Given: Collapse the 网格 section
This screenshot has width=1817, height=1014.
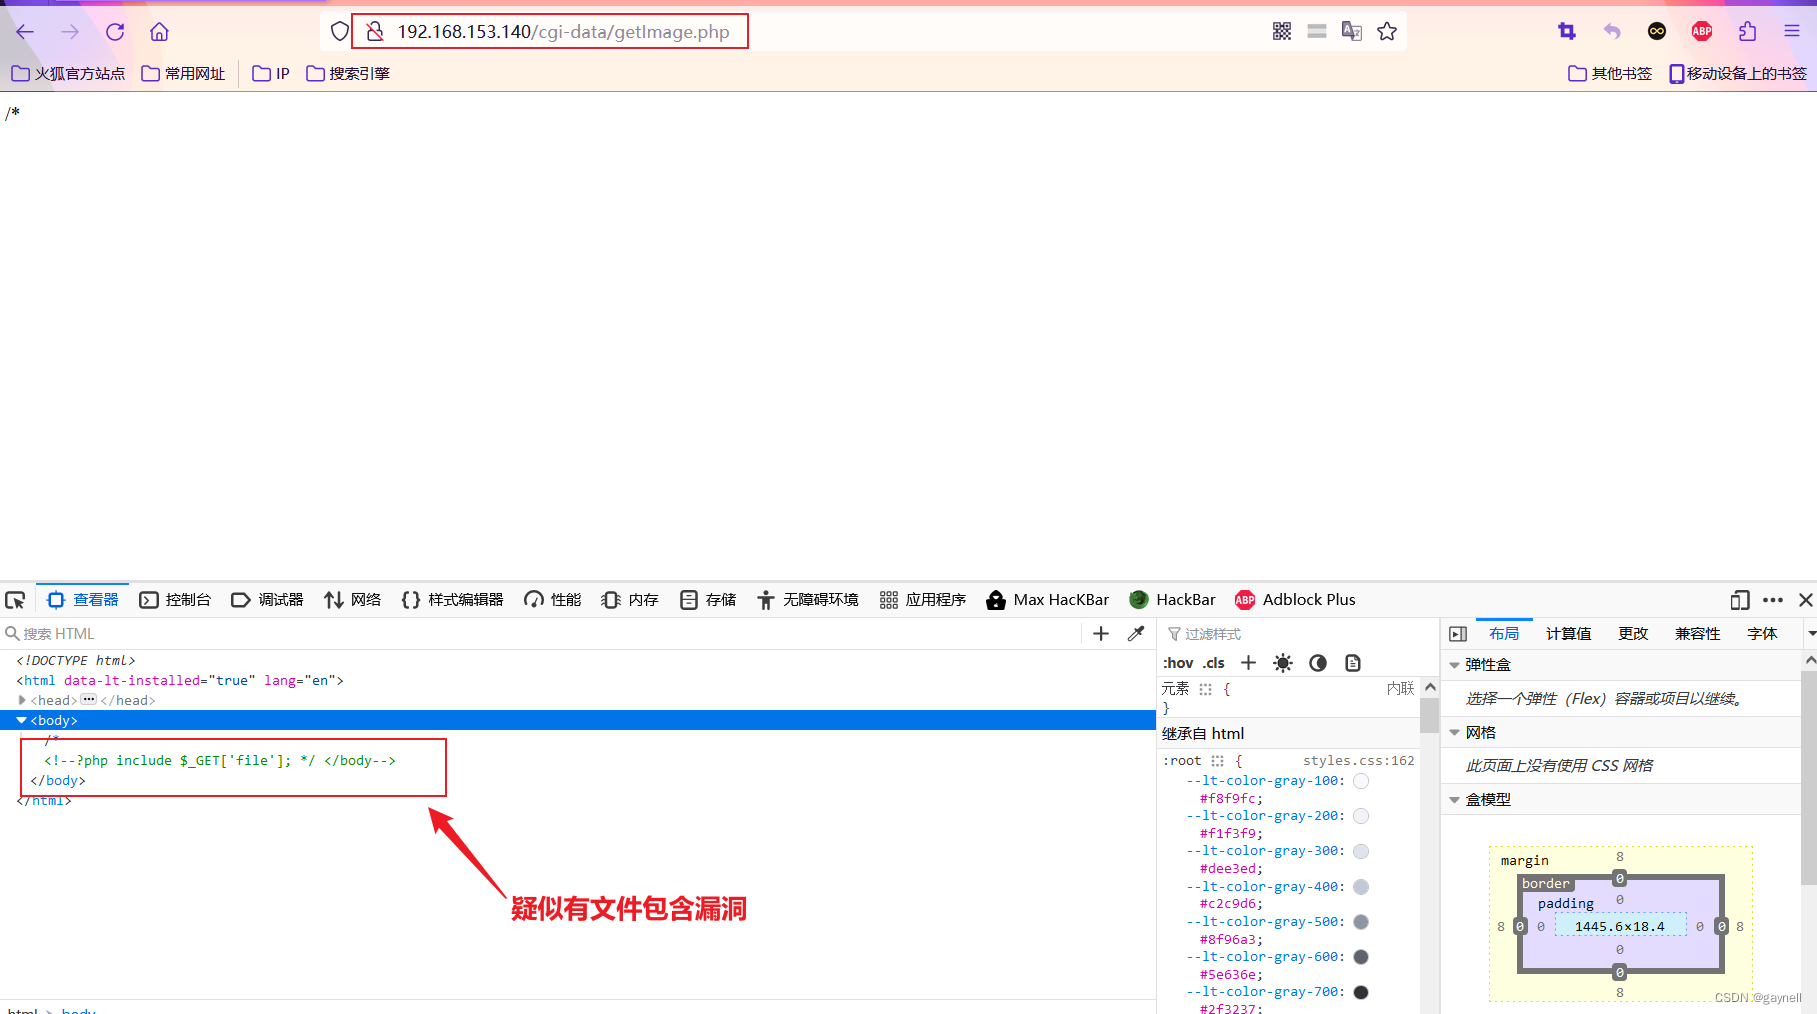Looking at the screenshot, I should coord(1455,733).
